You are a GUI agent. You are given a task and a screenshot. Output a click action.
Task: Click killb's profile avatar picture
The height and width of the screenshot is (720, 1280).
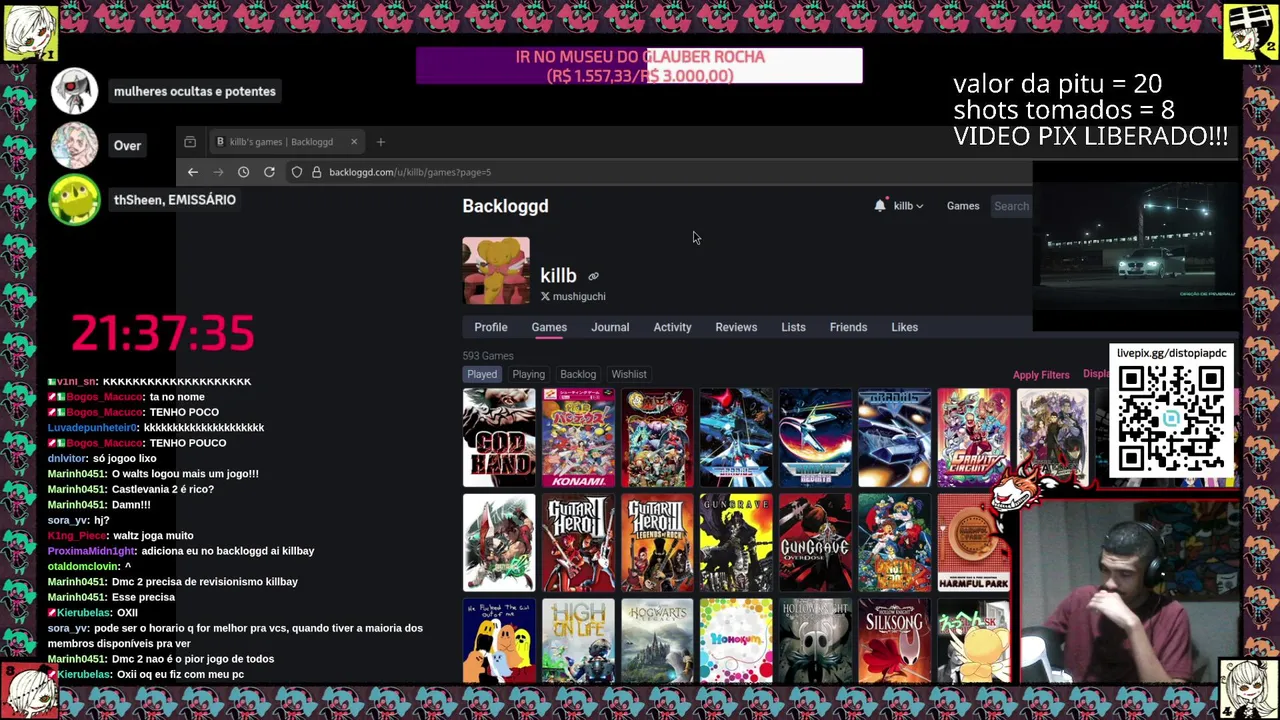[496, 271]
